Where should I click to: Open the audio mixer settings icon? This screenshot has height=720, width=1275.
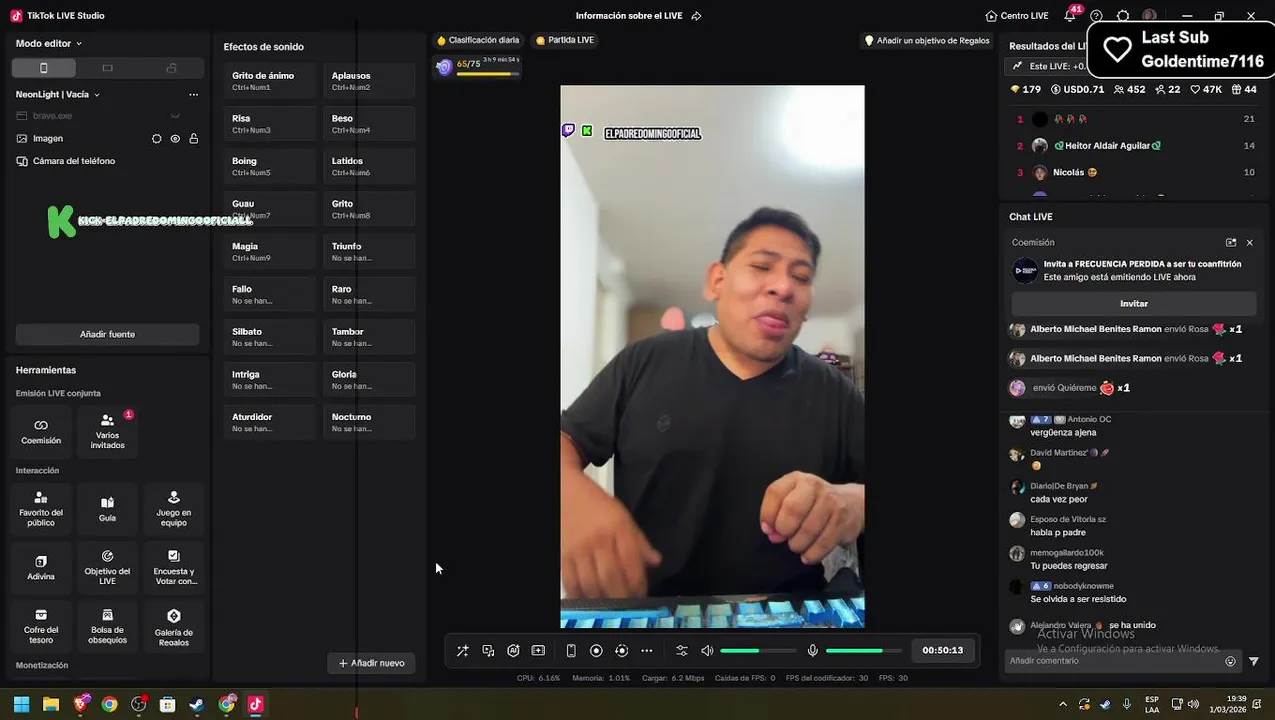(x=682, y=651)
